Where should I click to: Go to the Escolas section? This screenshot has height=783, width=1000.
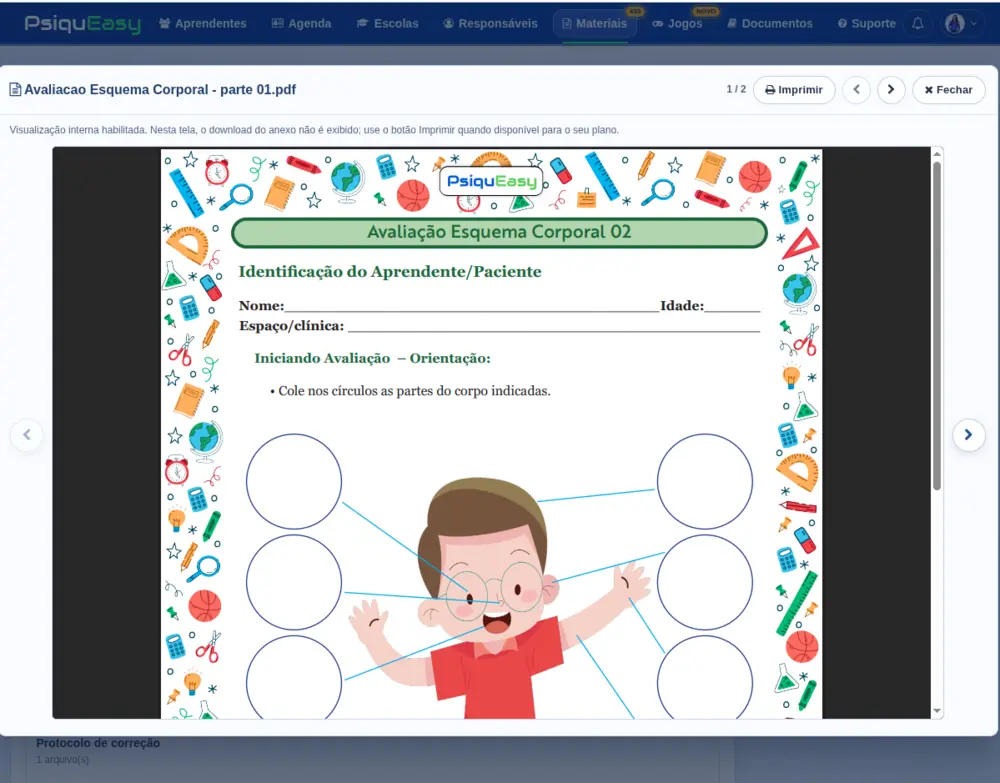tap(388, 24)
